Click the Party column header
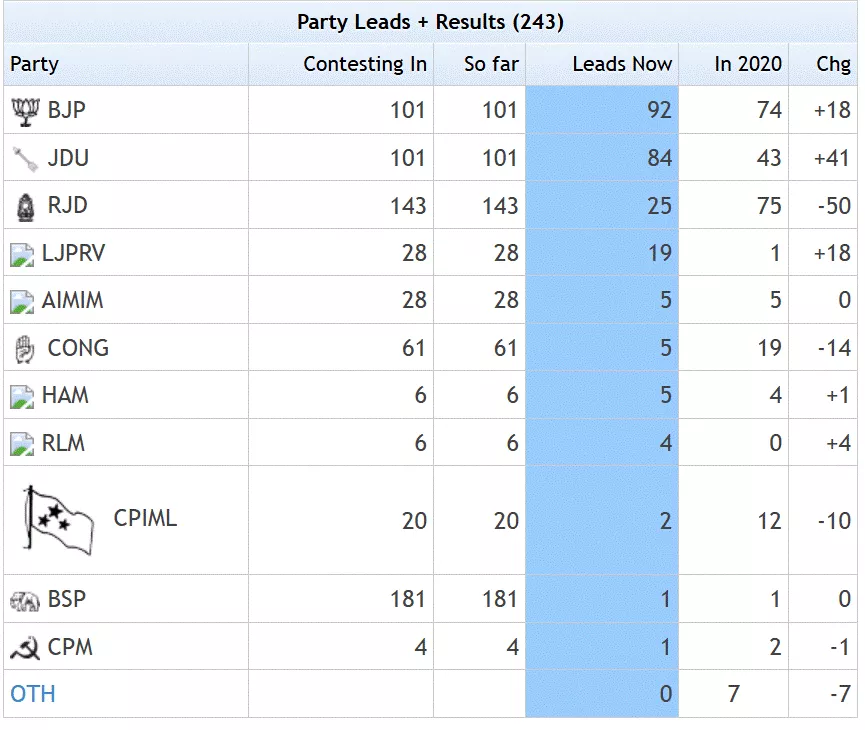The width and height of the screenshot is (865, 730). [35, 64]
